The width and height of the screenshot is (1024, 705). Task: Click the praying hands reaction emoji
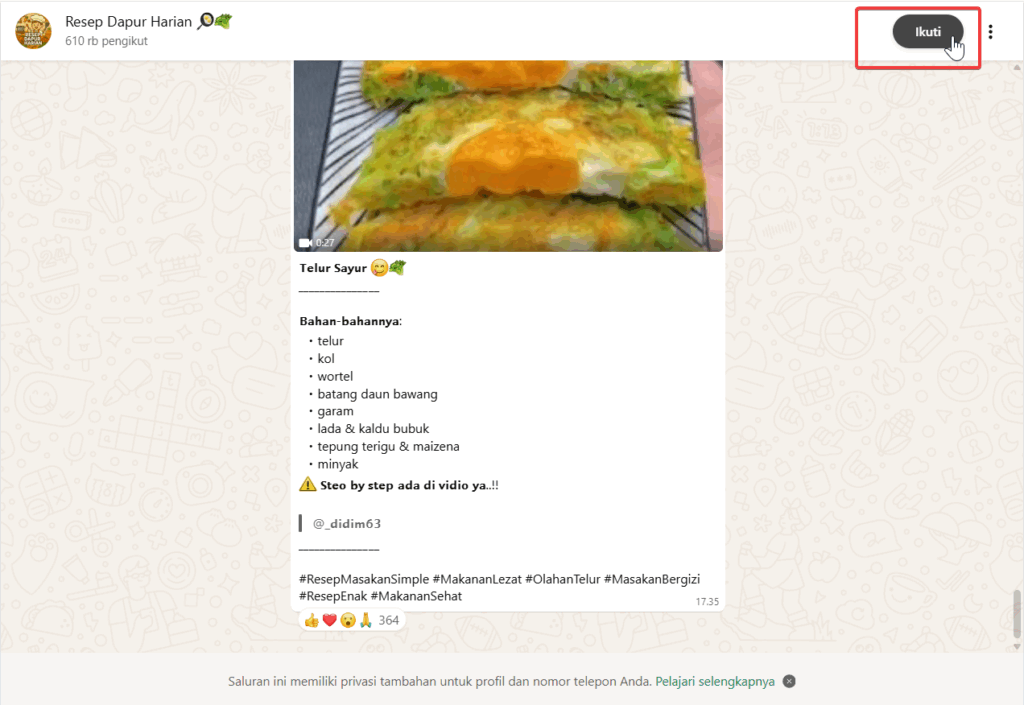click(366, 620)
